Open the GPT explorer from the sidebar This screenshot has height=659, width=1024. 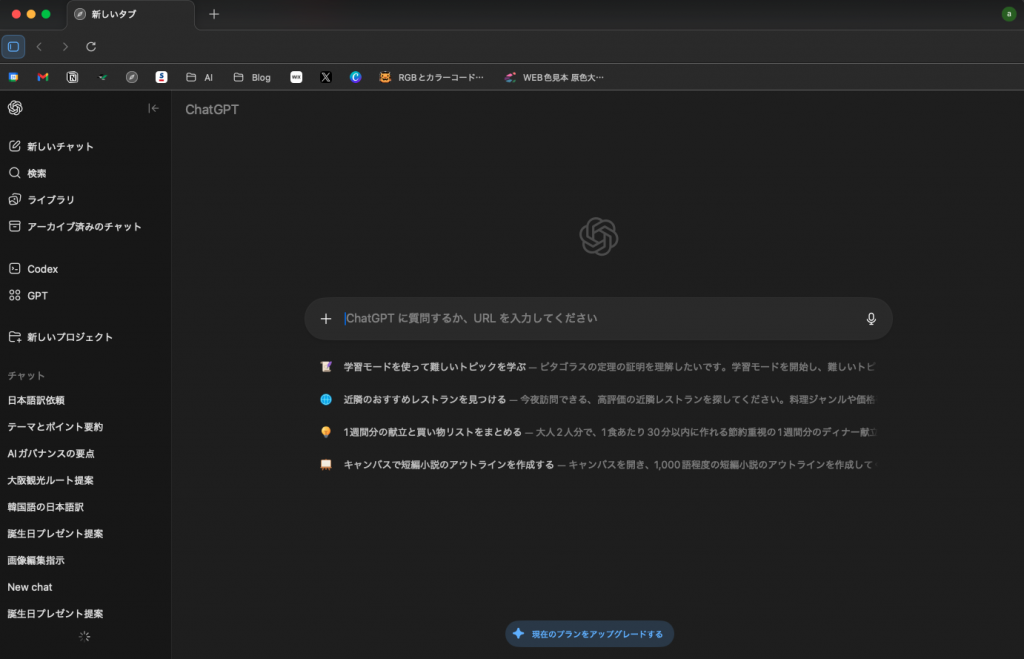pos(36,295)
